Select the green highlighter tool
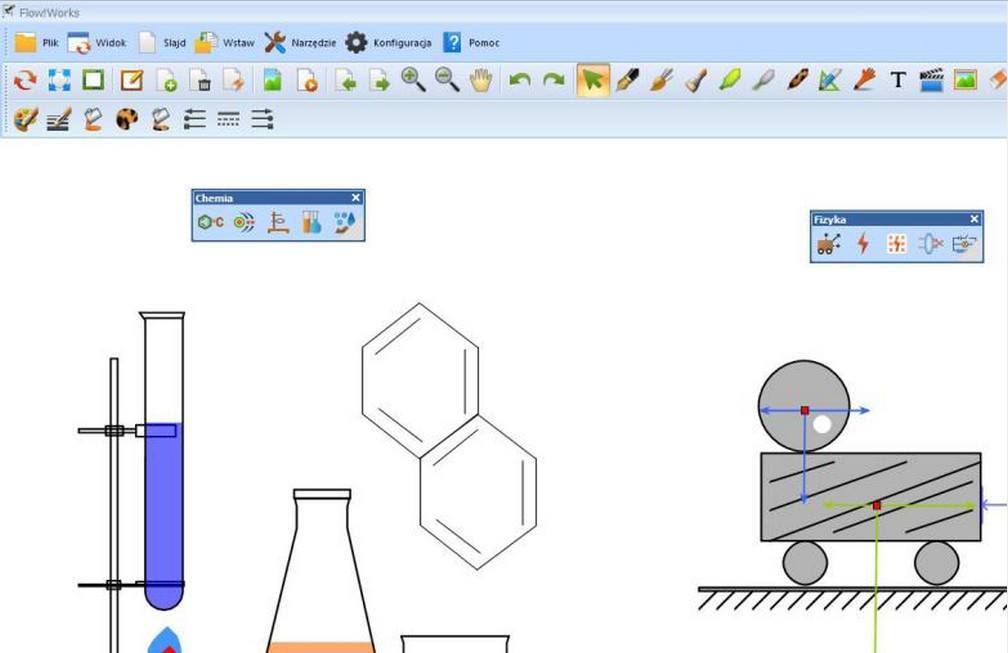Screen dimensions: 1008x653 pyautogui.click(x=730, y=80)
